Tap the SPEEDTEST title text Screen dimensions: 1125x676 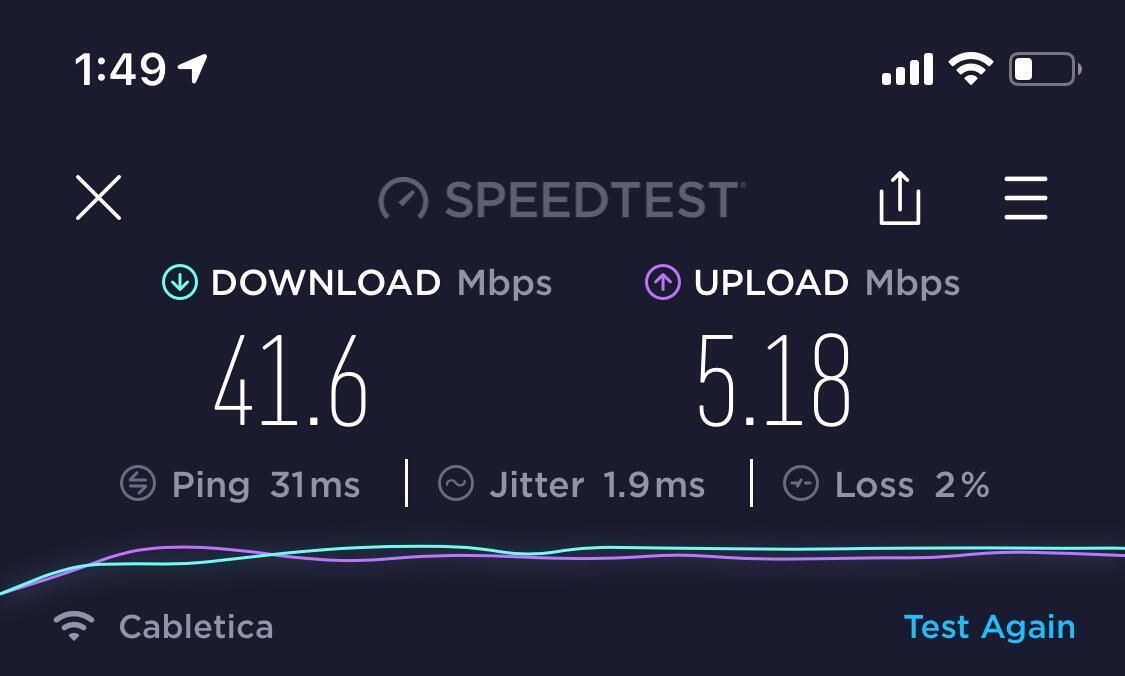click(593, 199)
